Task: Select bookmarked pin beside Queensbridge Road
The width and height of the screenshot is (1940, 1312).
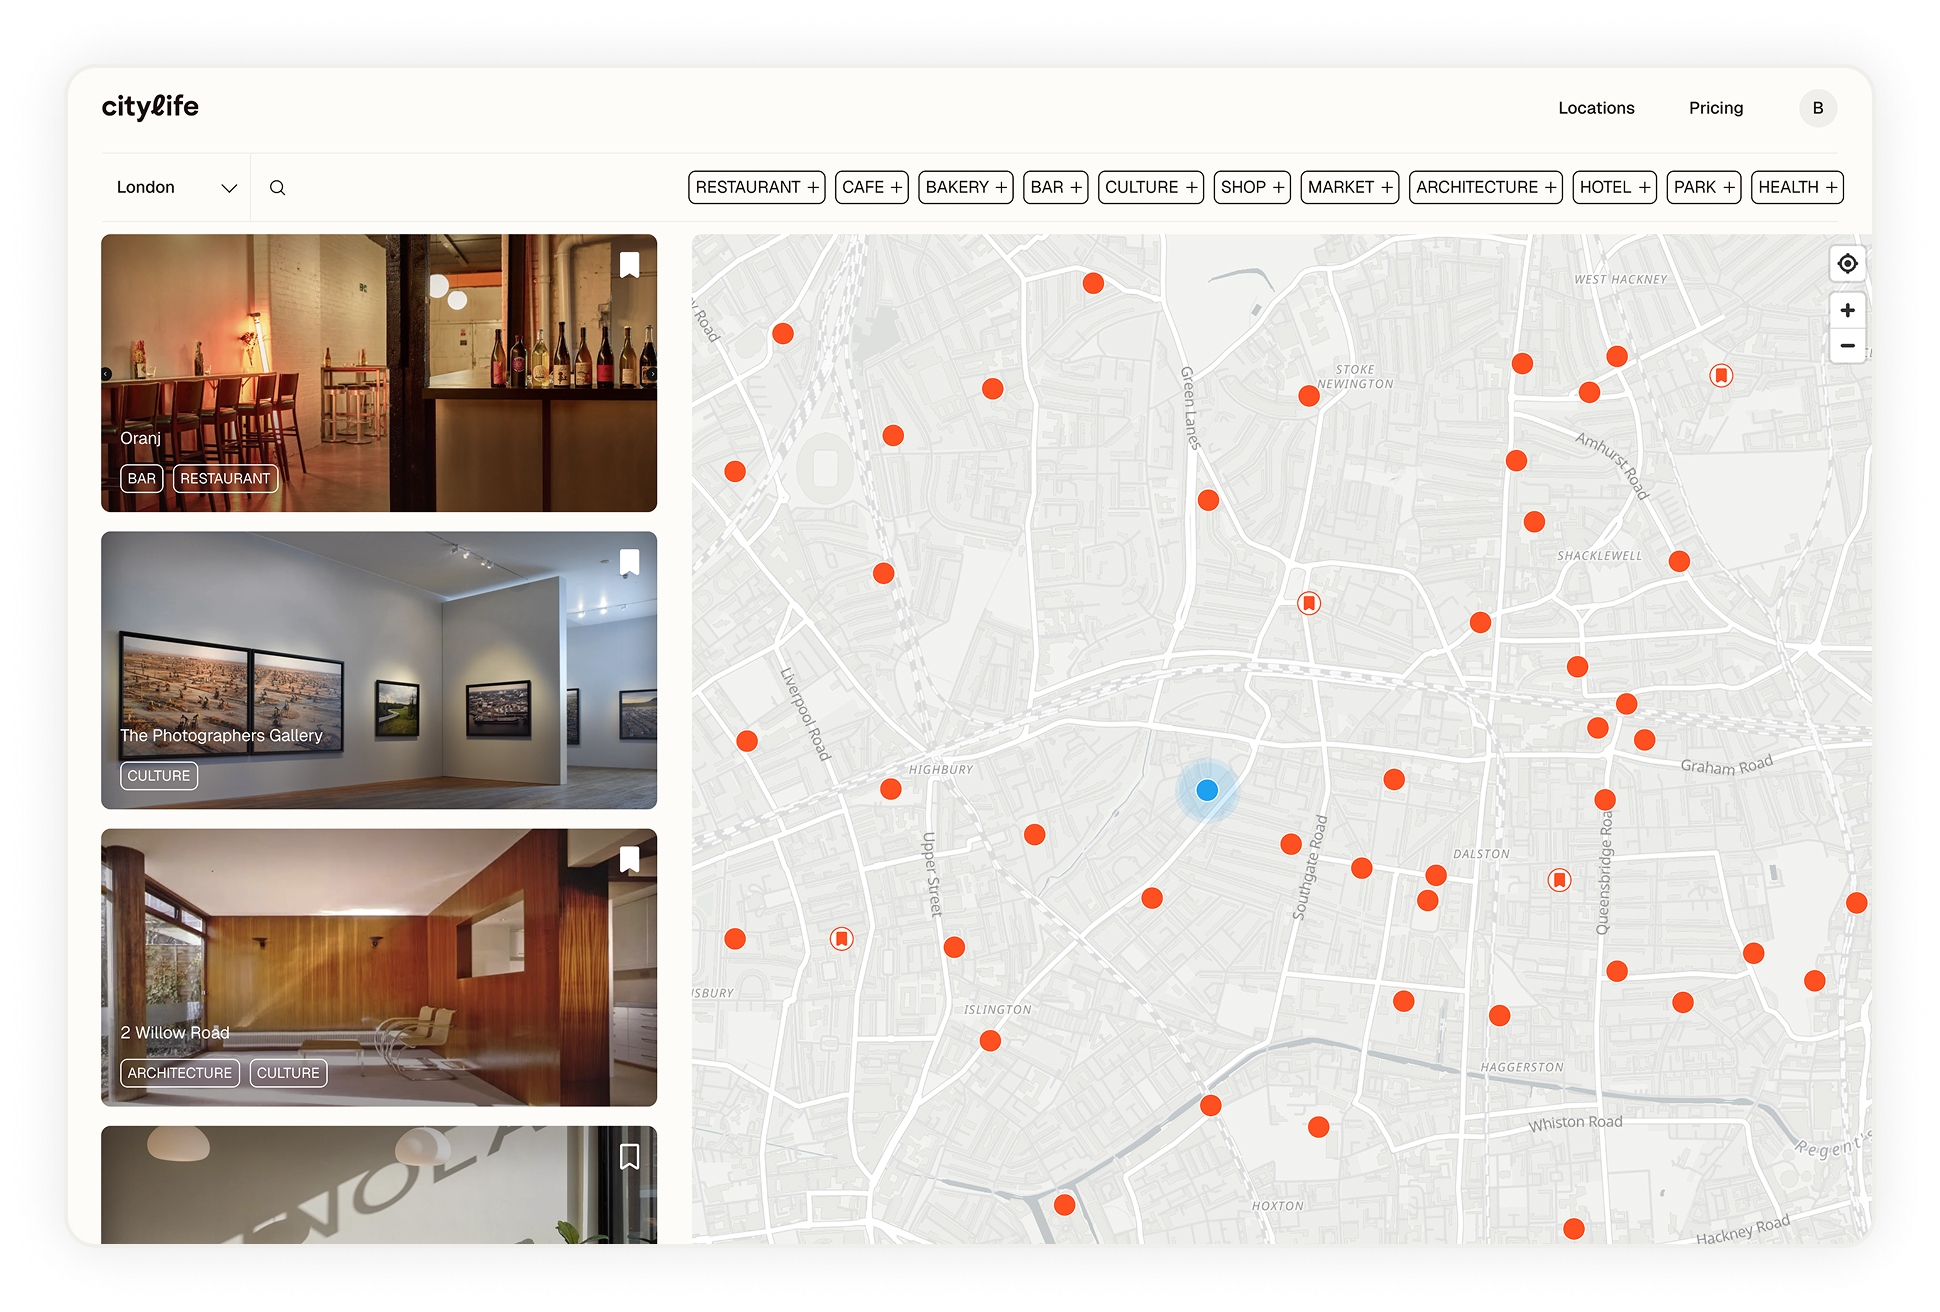Action: click(x=1559, y=880)
